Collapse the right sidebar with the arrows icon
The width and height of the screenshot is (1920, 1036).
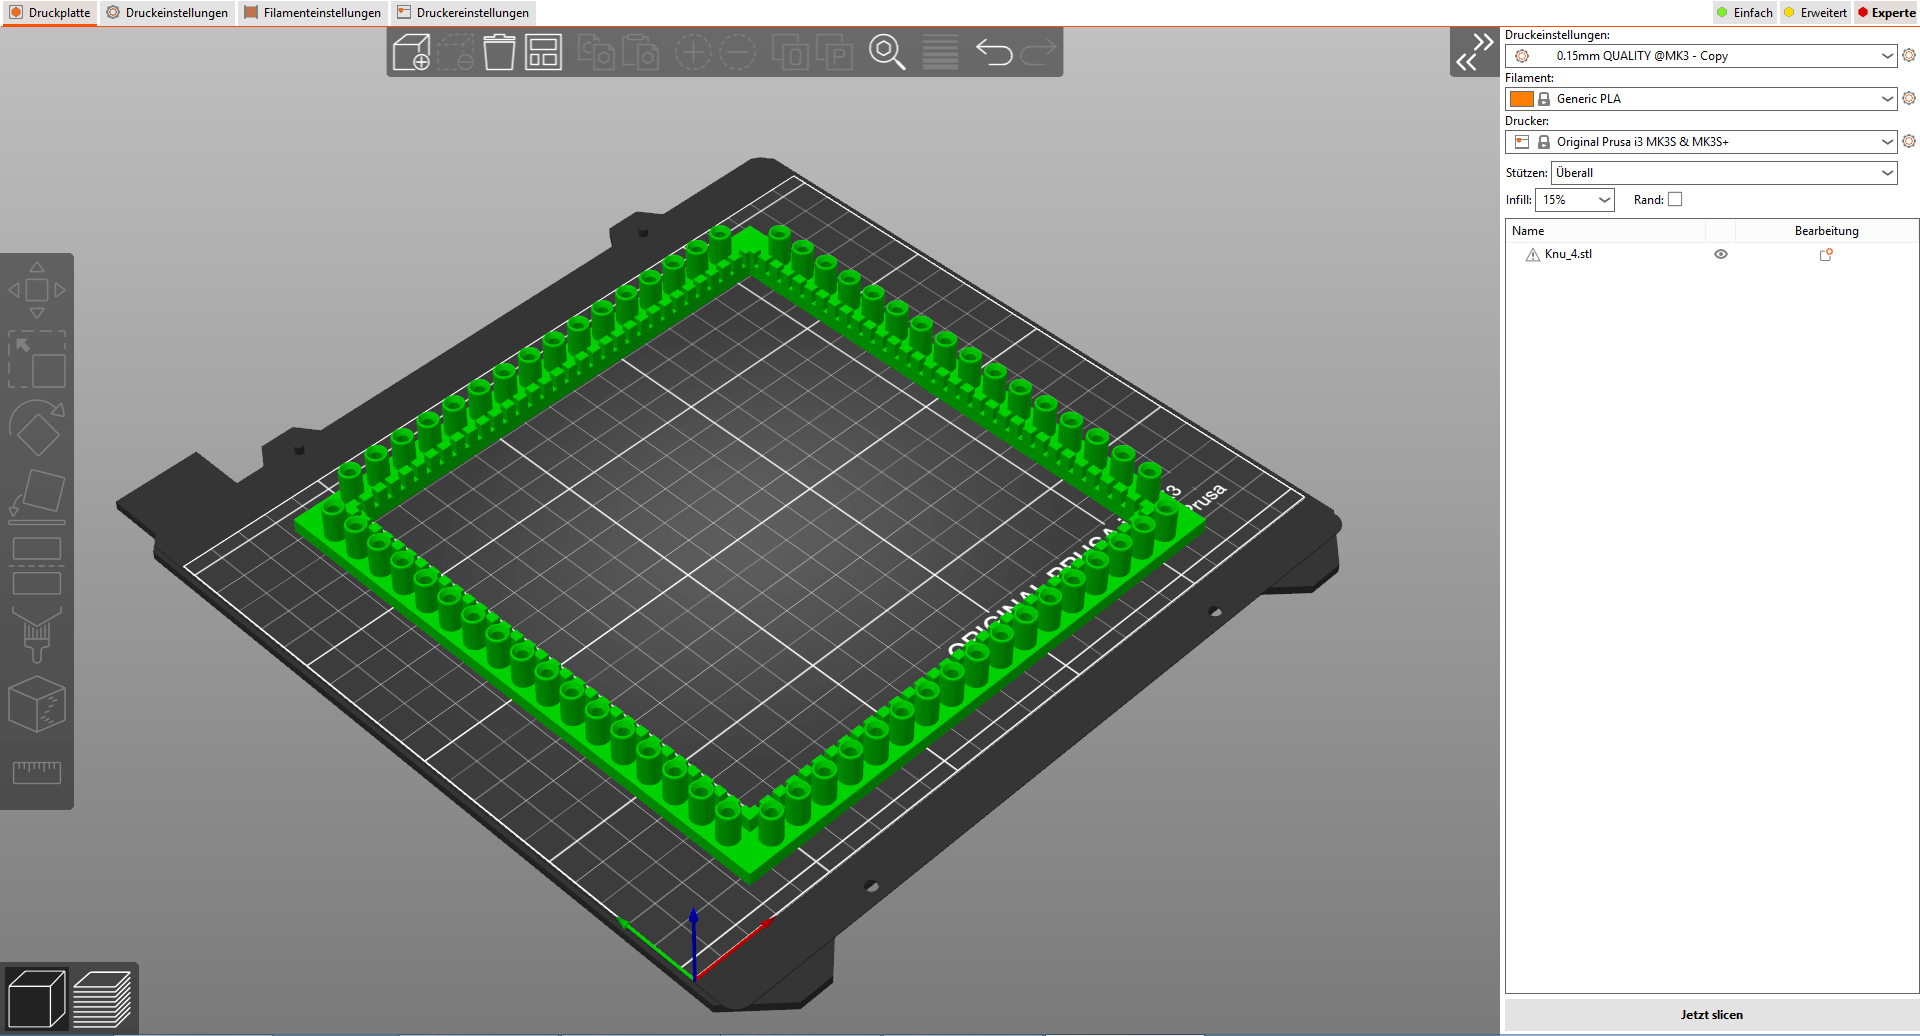1474,52
